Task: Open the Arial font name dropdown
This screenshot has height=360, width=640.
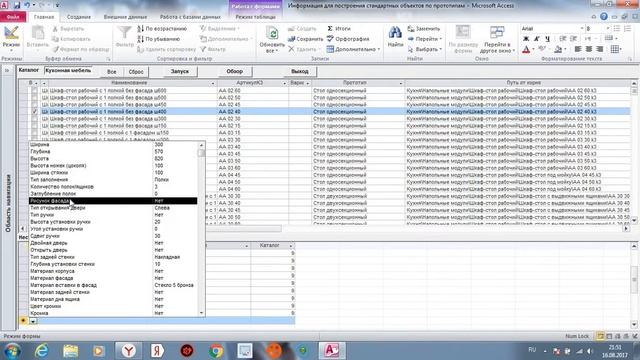Action: click(582, 29)
